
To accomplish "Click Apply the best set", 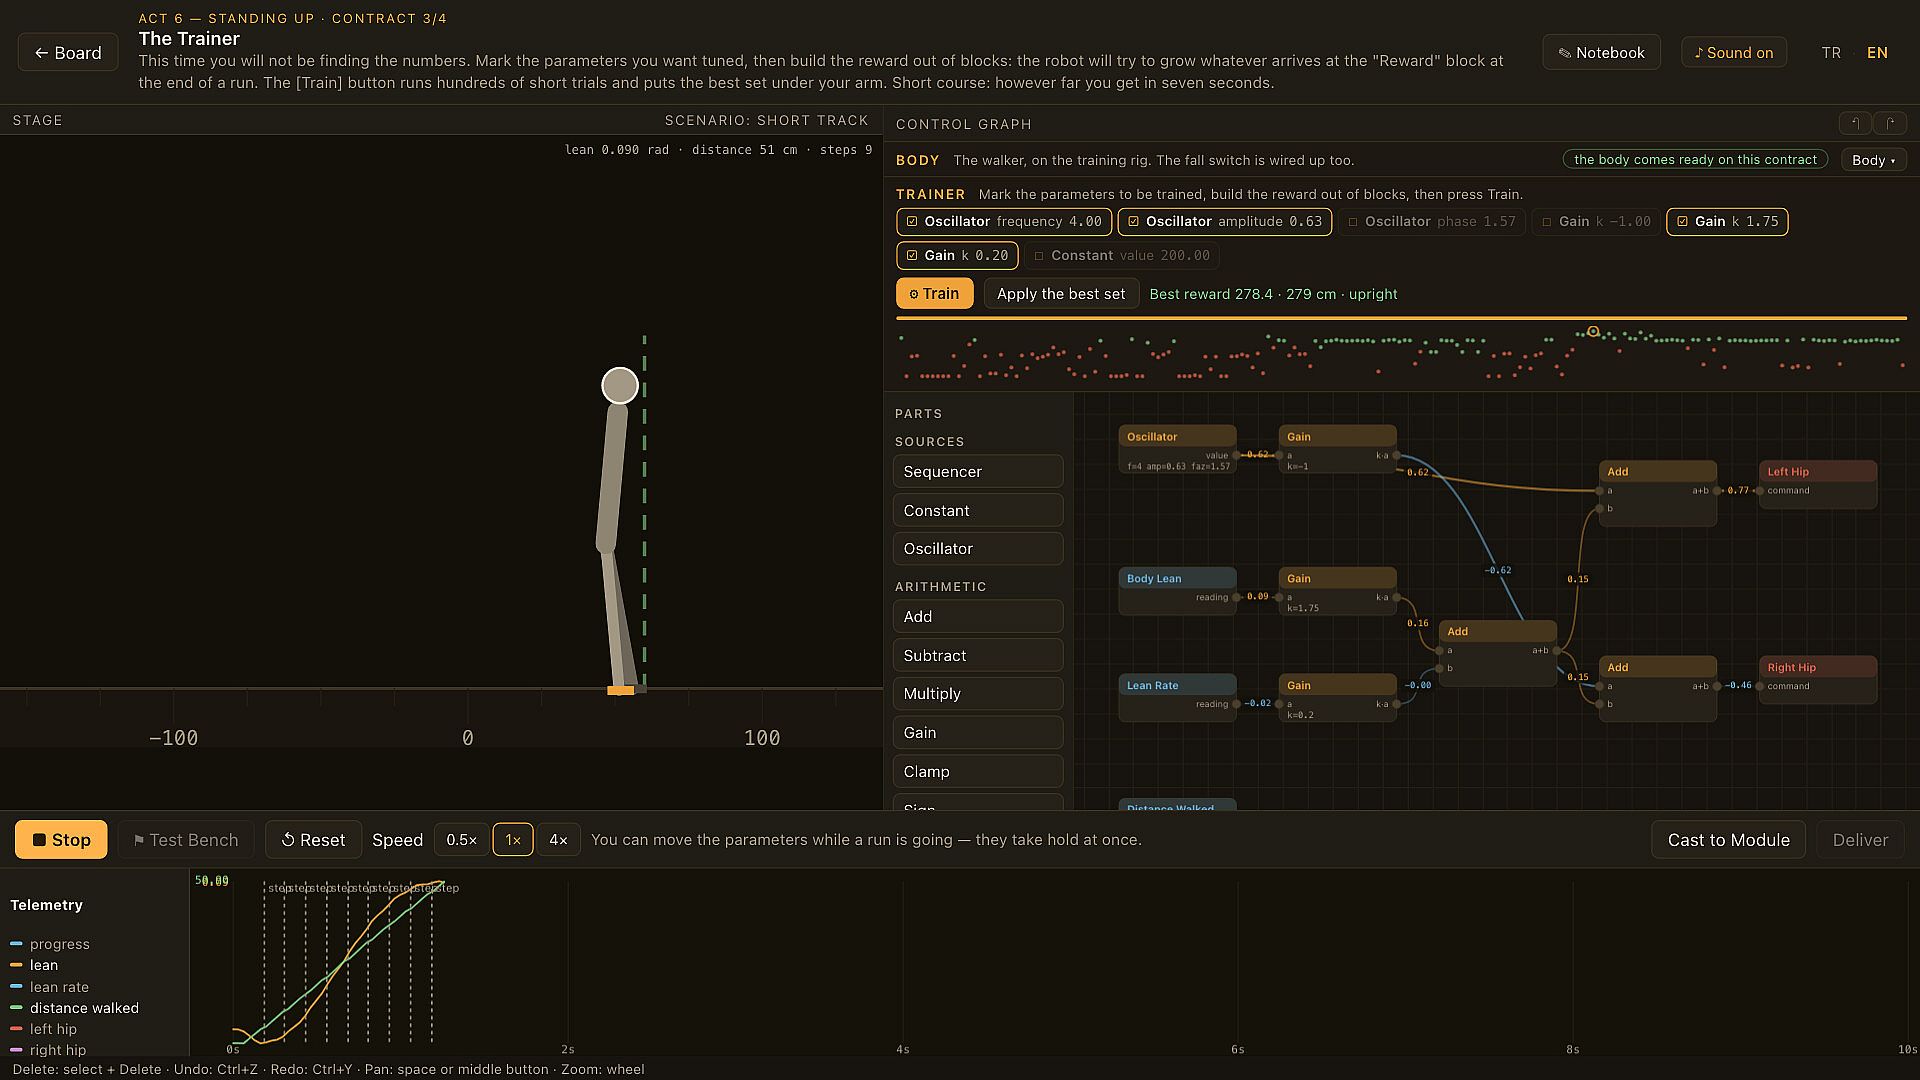I will 1060,294.
